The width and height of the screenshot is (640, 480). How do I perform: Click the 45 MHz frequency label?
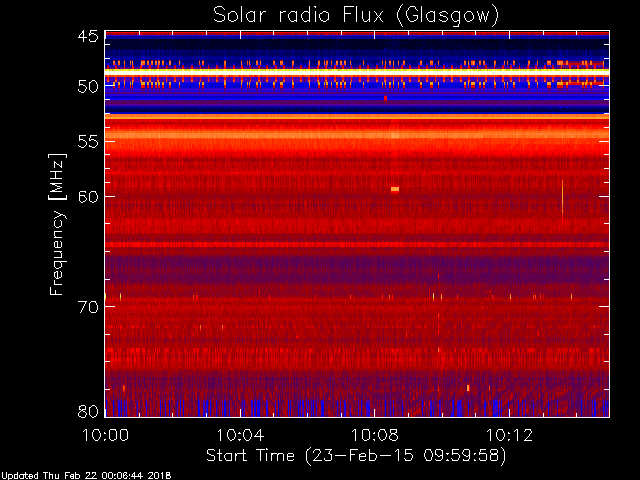coord(88,36)
